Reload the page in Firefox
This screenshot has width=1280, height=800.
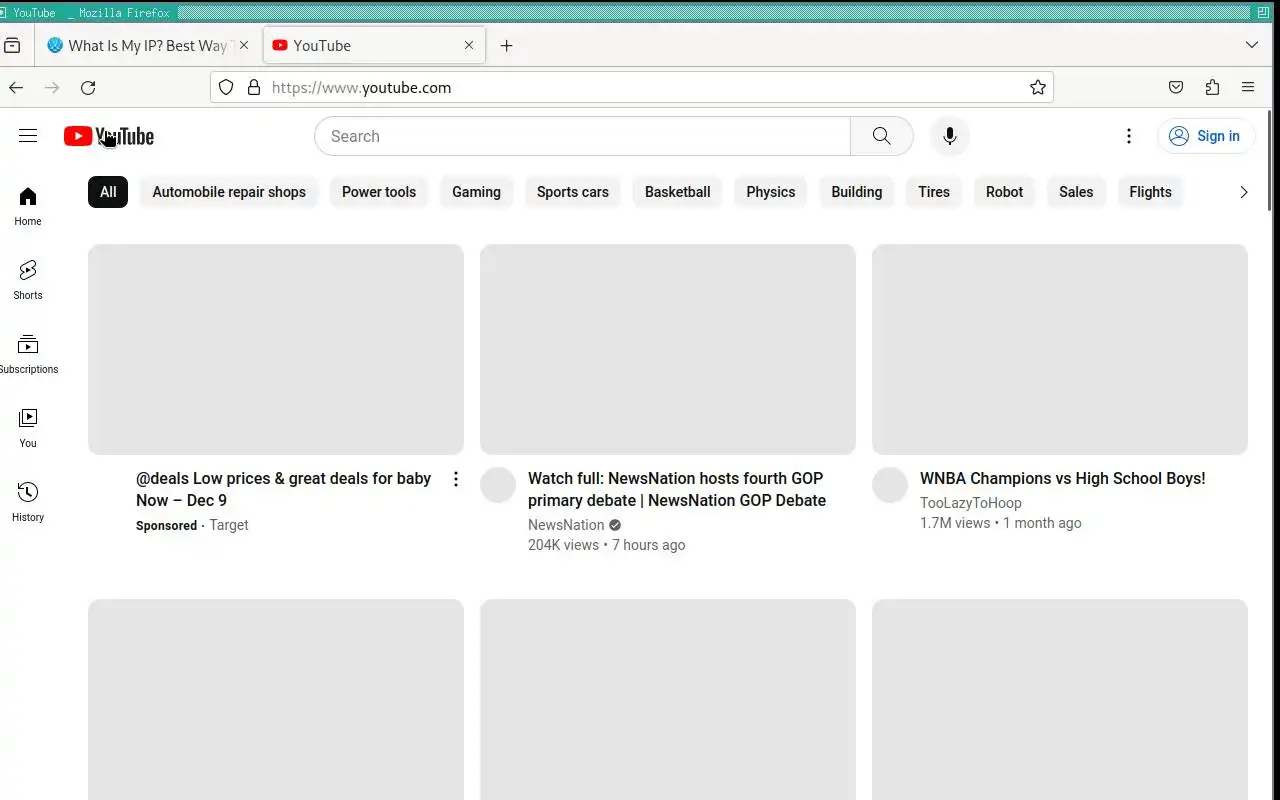(x=88, y=88)
